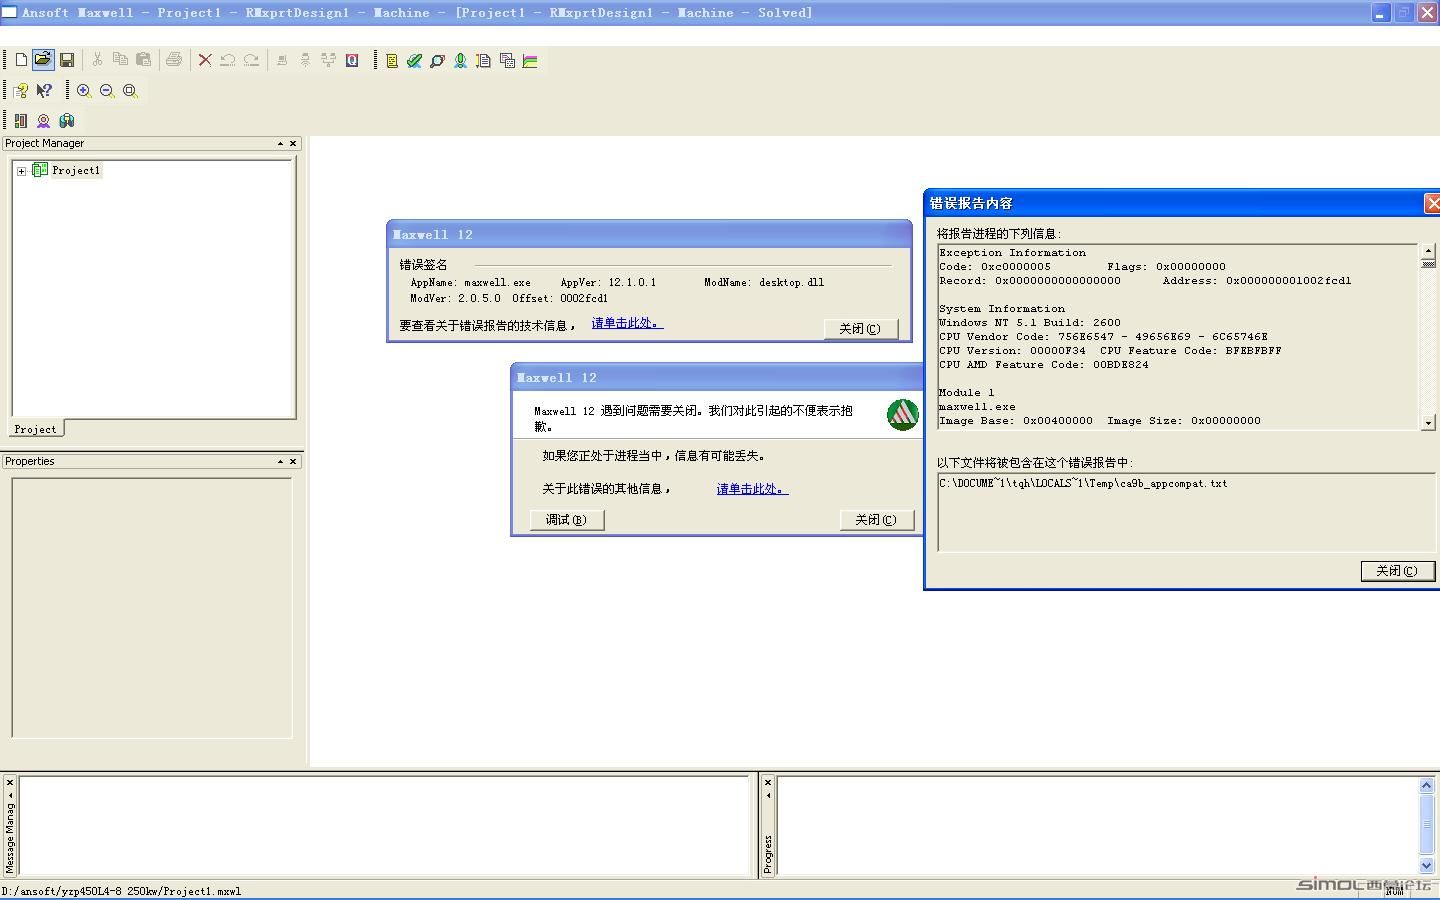Click the overlapping windows icon

507,61
